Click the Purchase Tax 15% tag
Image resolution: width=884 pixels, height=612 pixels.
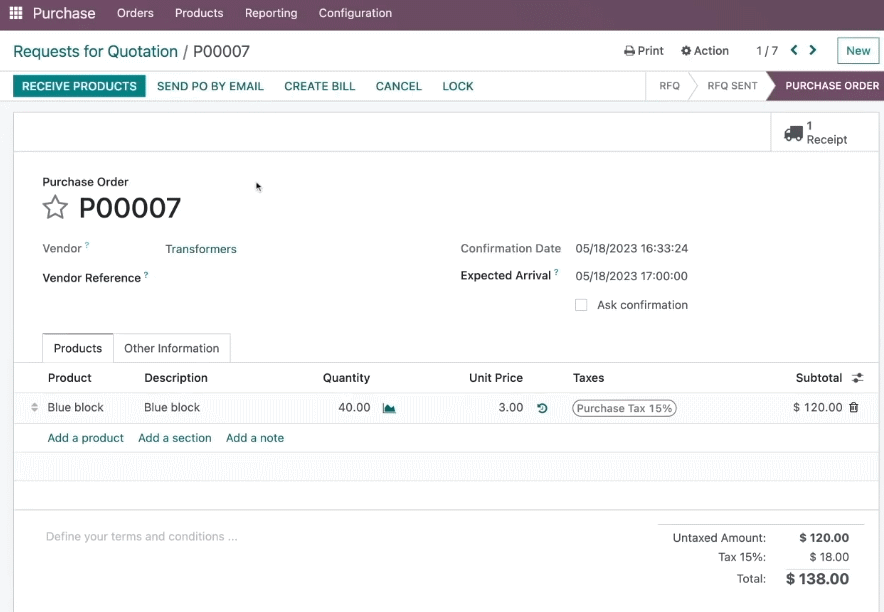624,408
